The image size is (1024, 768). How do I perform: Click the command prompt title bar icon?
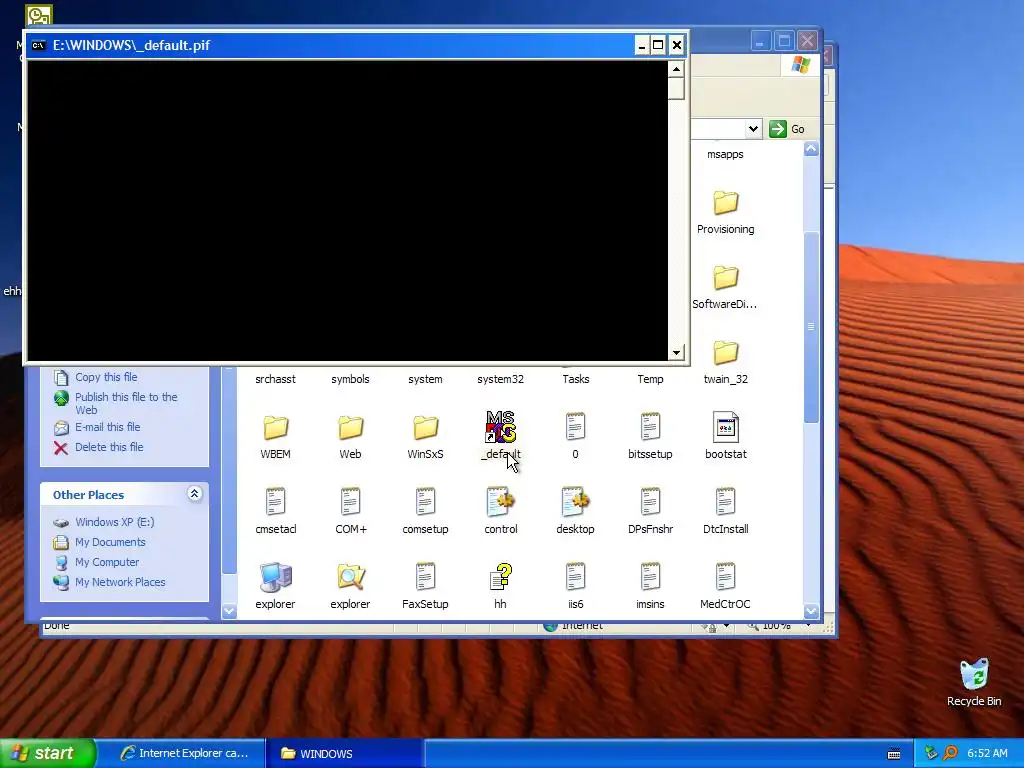39,45
